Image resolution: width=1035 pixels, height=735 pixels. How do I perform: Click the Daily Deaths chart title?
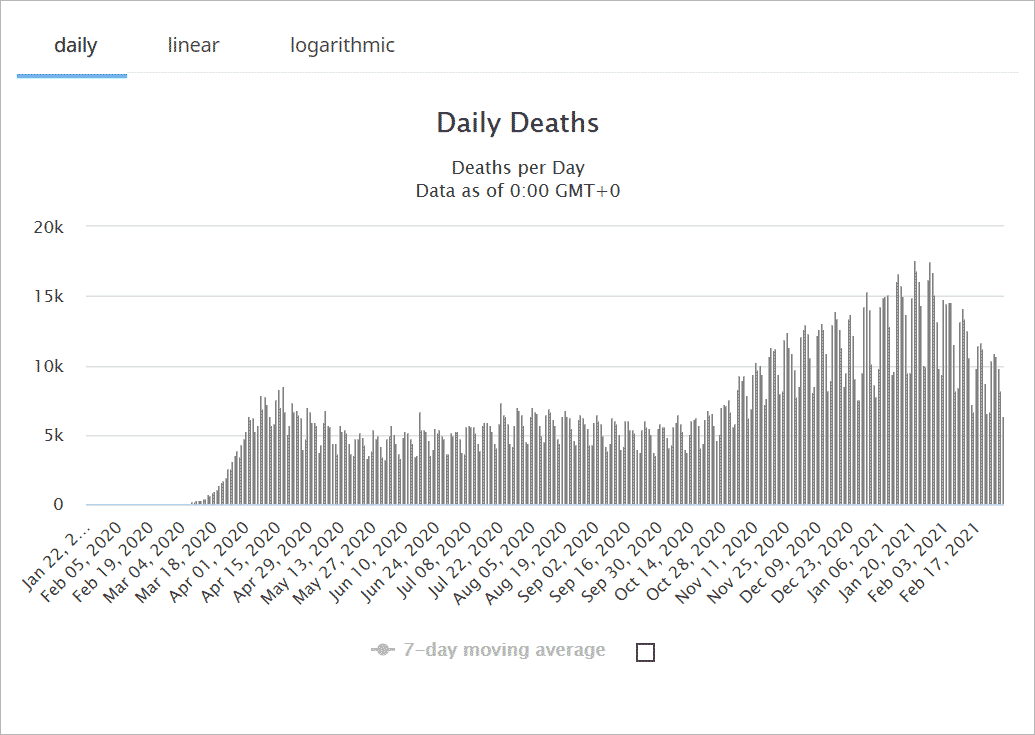tap(517, 123)
